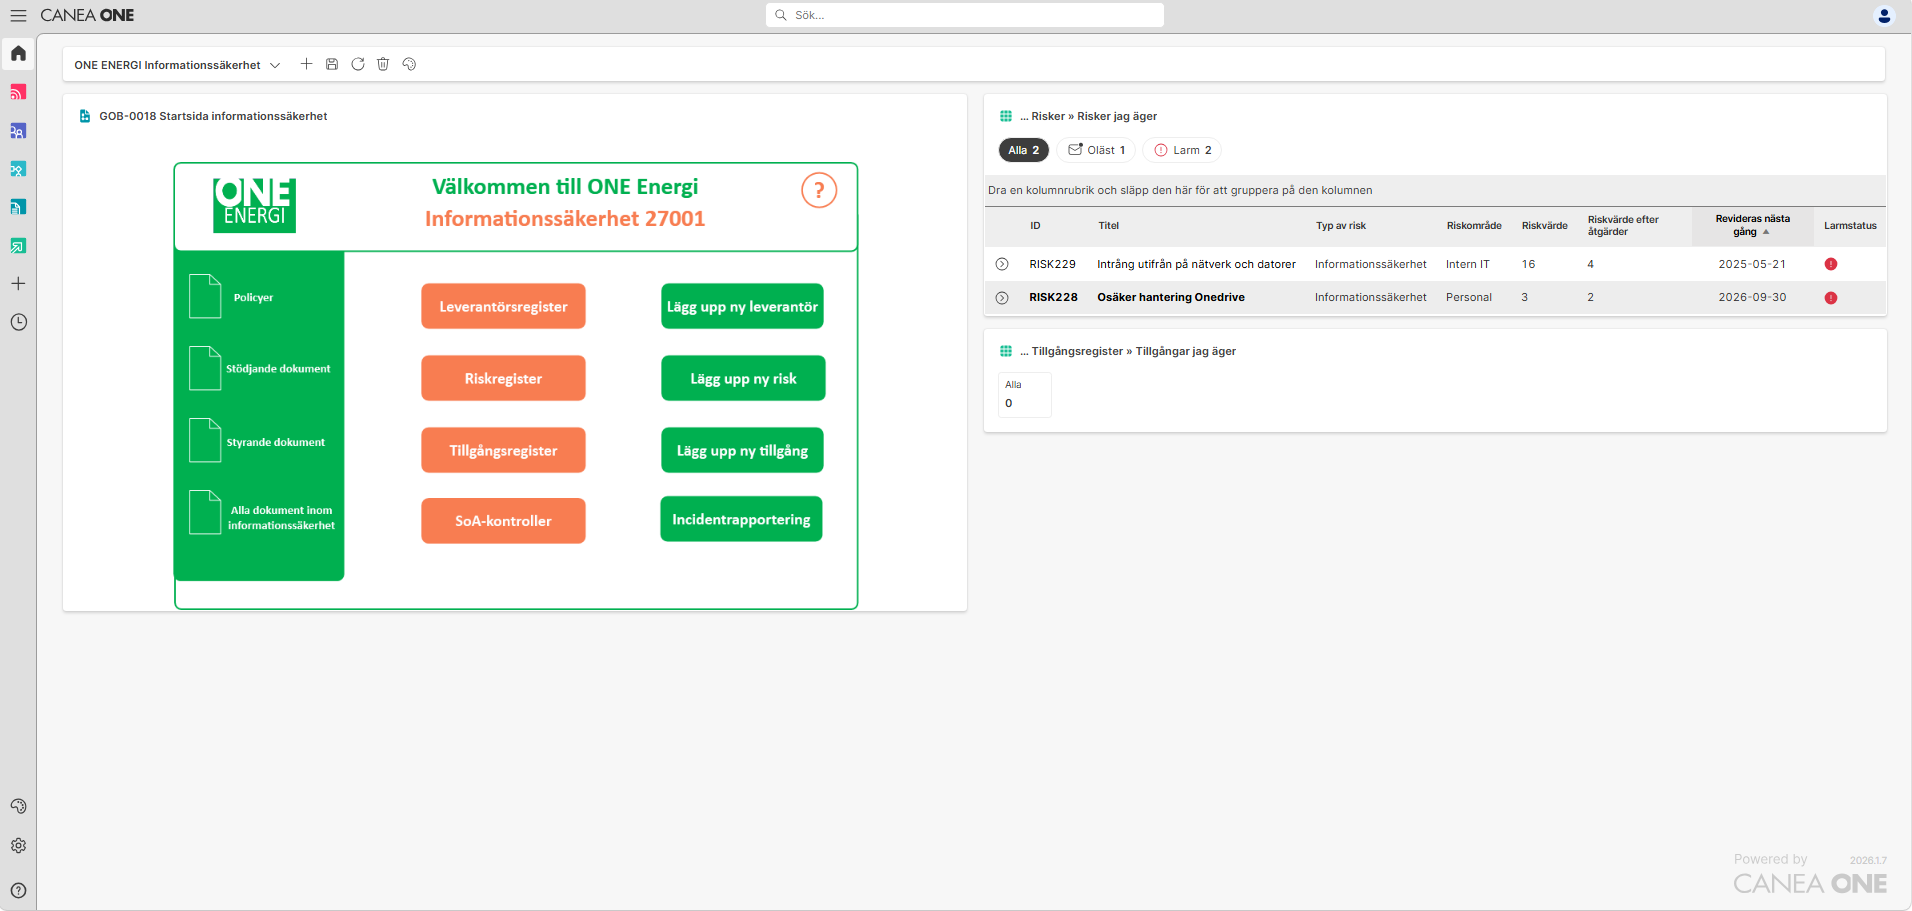This screenshot has width=1912, height=911.
Task: Open the palette icon in dashboard toolbar
Action: (409, 64)
